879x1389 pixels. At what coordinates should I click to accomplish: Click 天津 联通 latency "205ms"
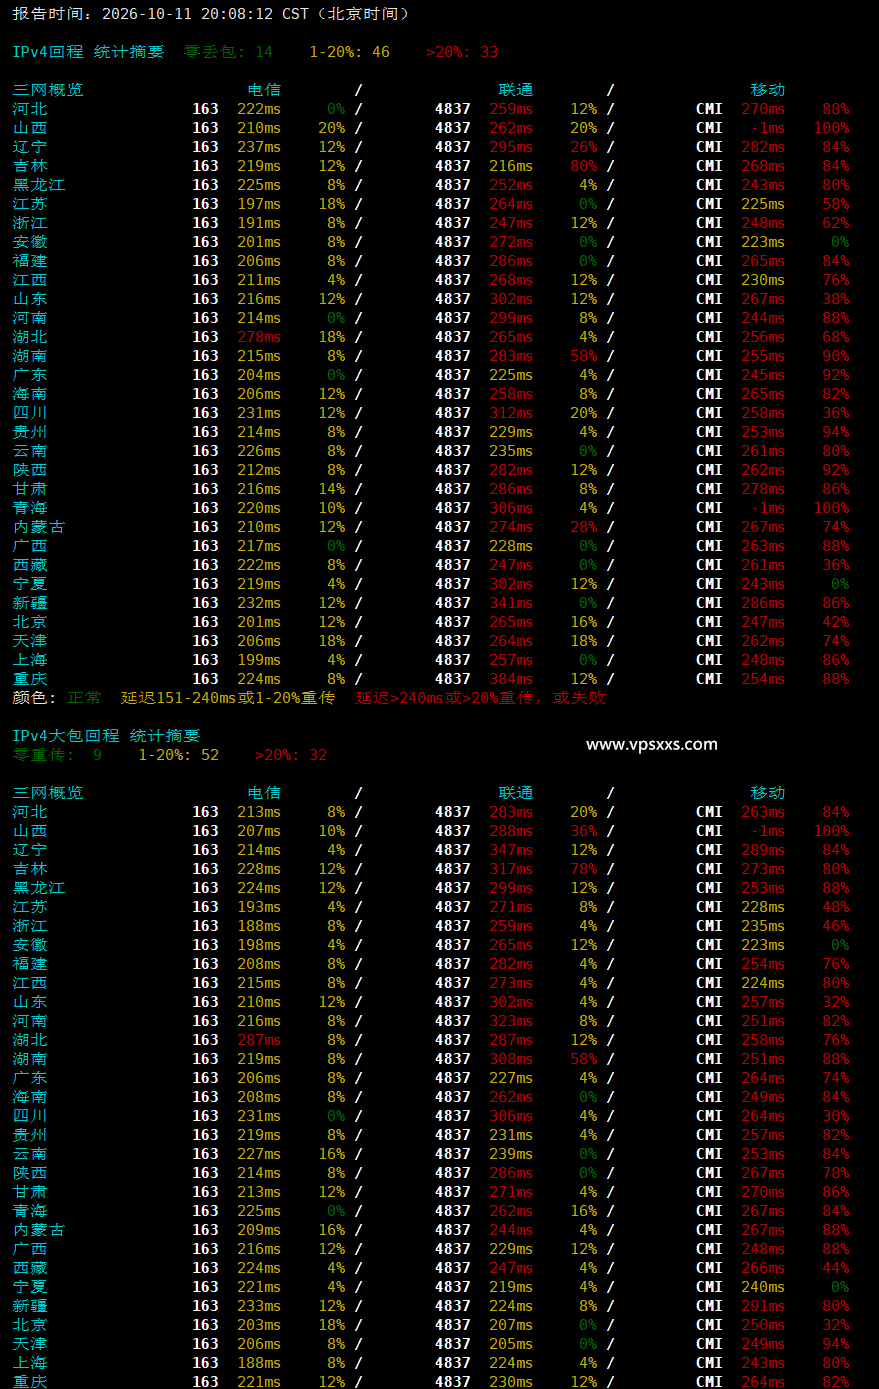coord(511,1344)
